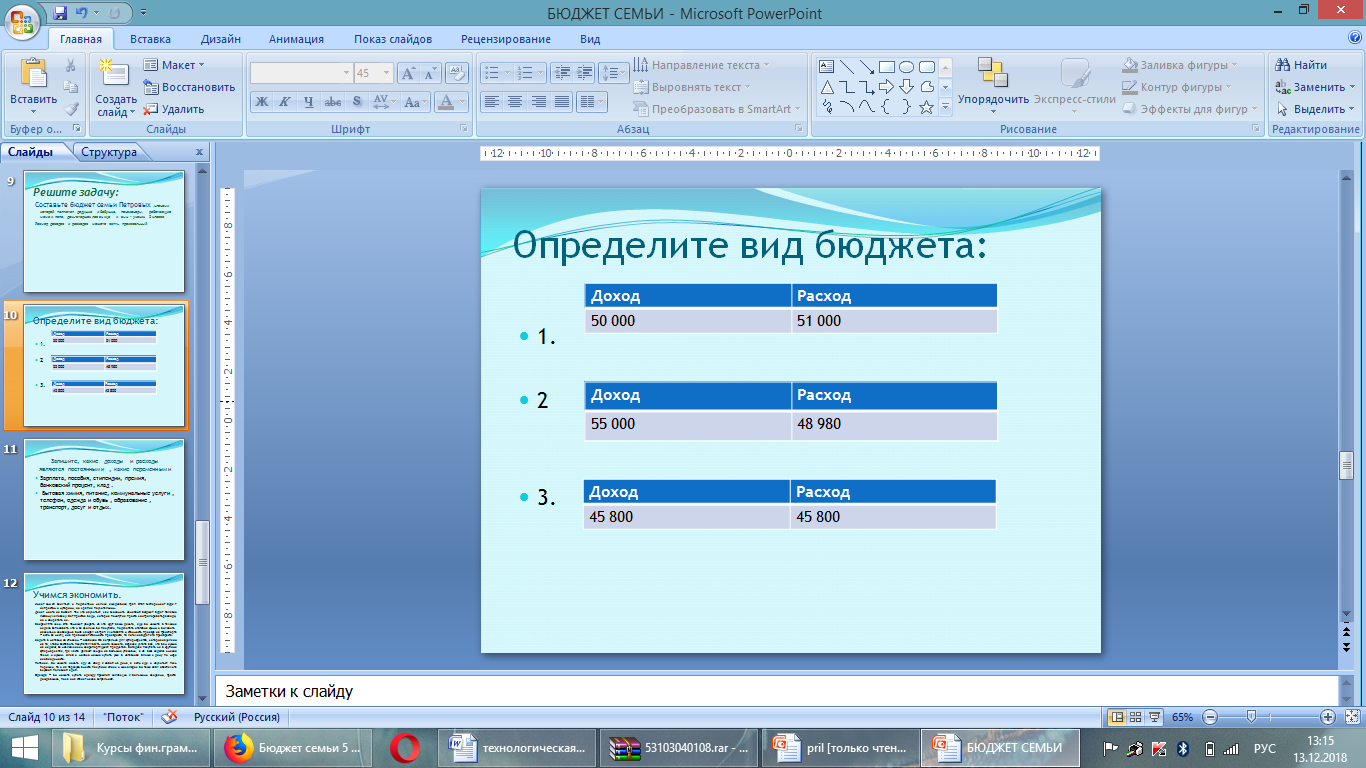Click the Format Painter brush icon
This screenshot has width=1366, height=768.
pyautogui.click(x=71, y=109)
